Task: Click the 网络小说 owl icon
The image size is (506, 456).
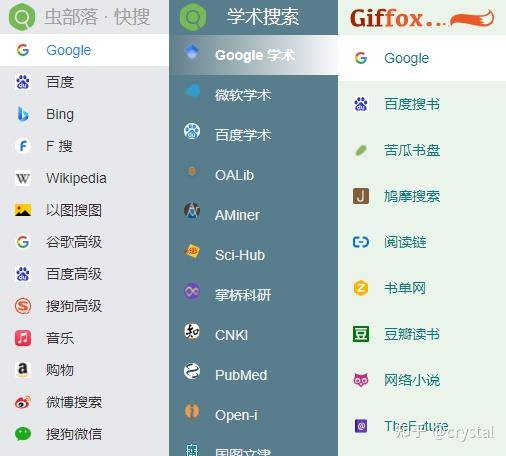Action: pyautogui.click(x=361, y=380)
